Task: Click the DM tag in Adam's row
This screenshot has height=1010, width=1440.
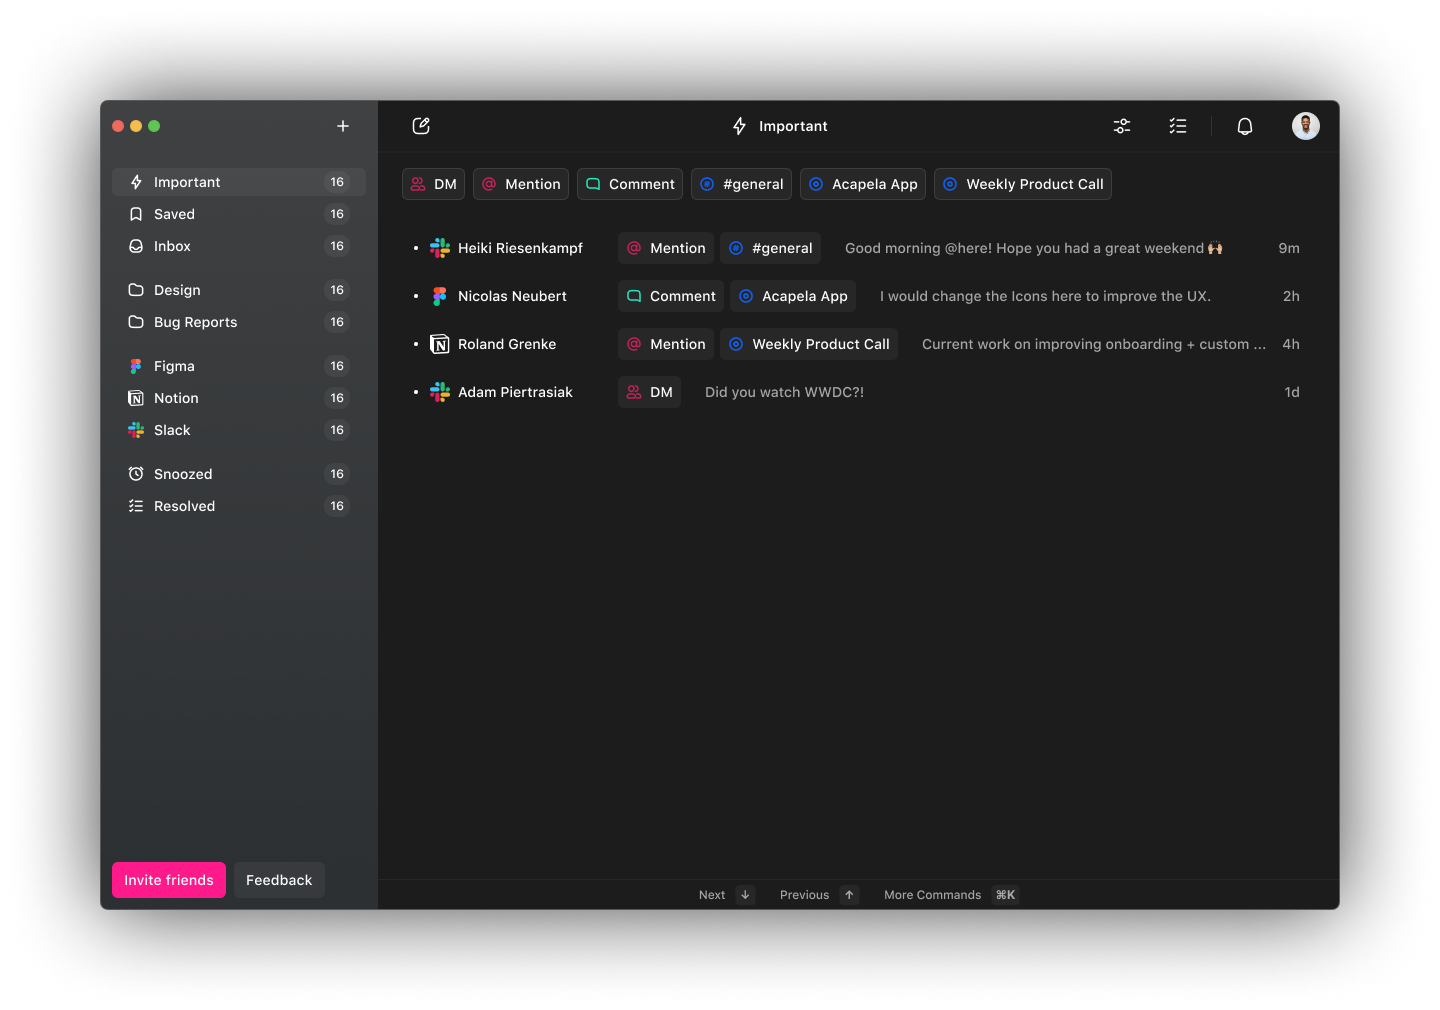Action: pyautogui.click(x=649, y=392)
